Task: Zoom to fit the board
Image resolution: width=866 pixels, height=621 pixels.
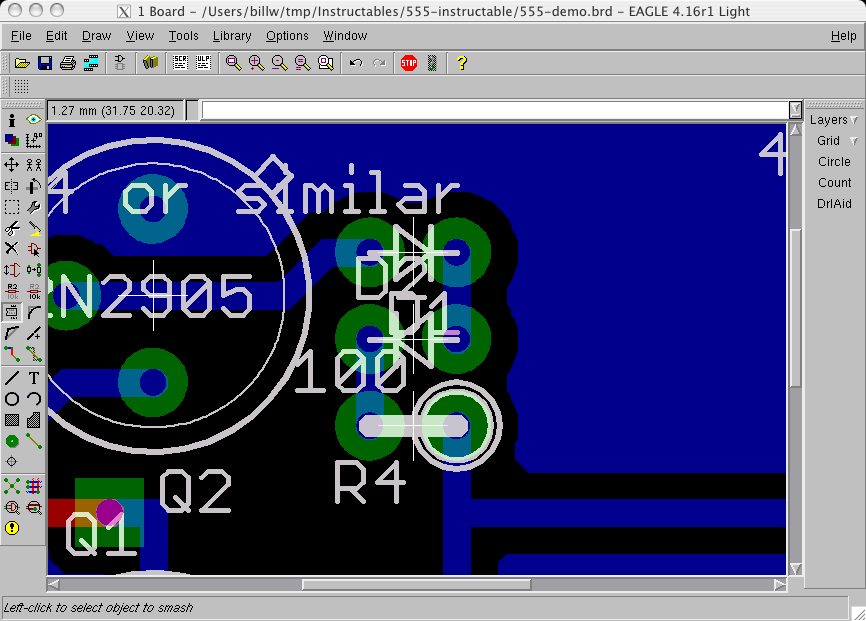Action: coord(233,63)
